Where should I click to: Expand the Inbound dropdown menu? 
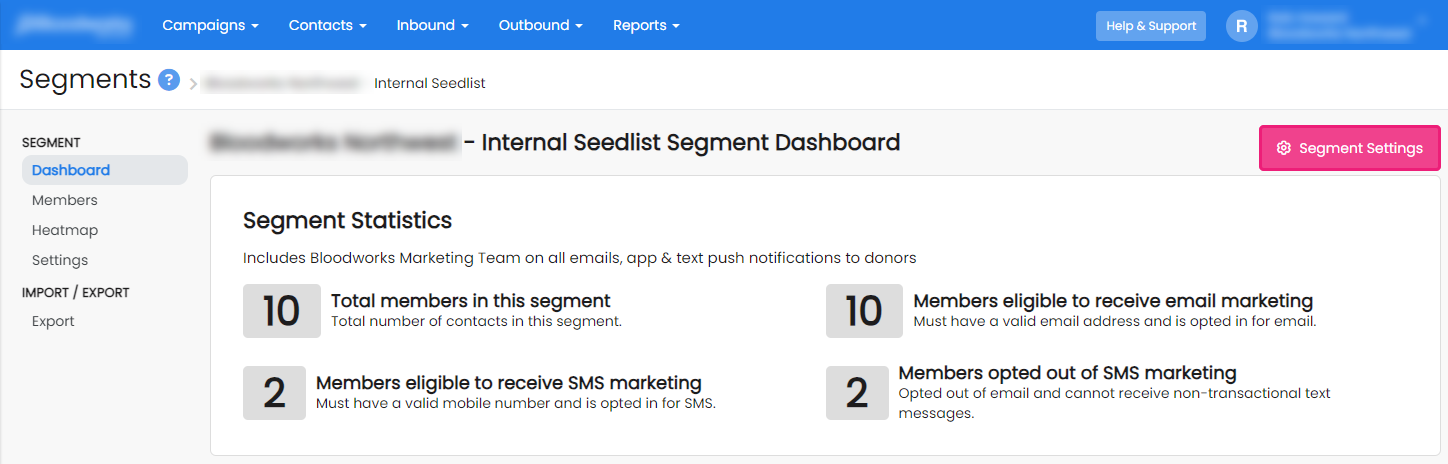pyautogui.click(x=433, y=26)
